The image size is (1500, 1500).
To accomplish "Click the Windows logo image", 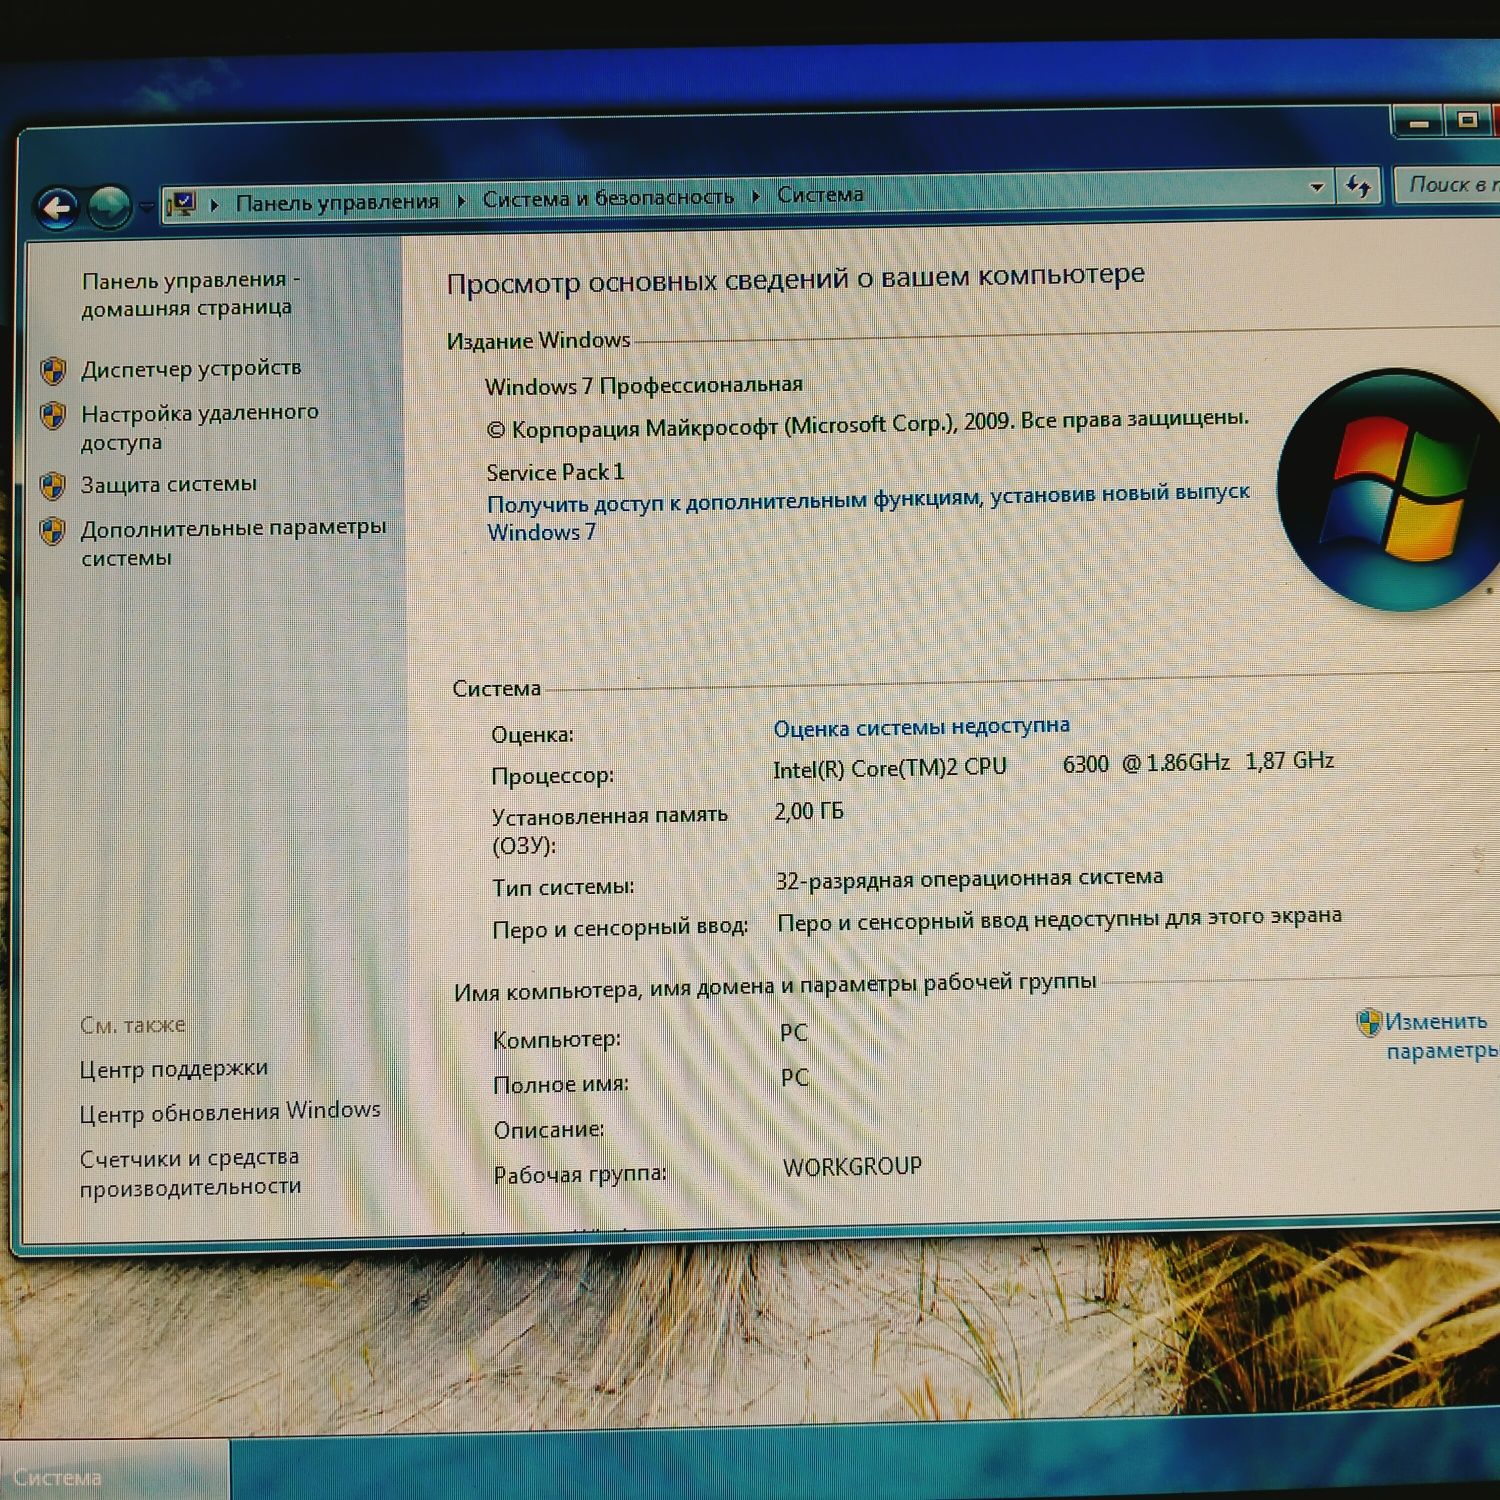I will click(x=1389, y=489).
